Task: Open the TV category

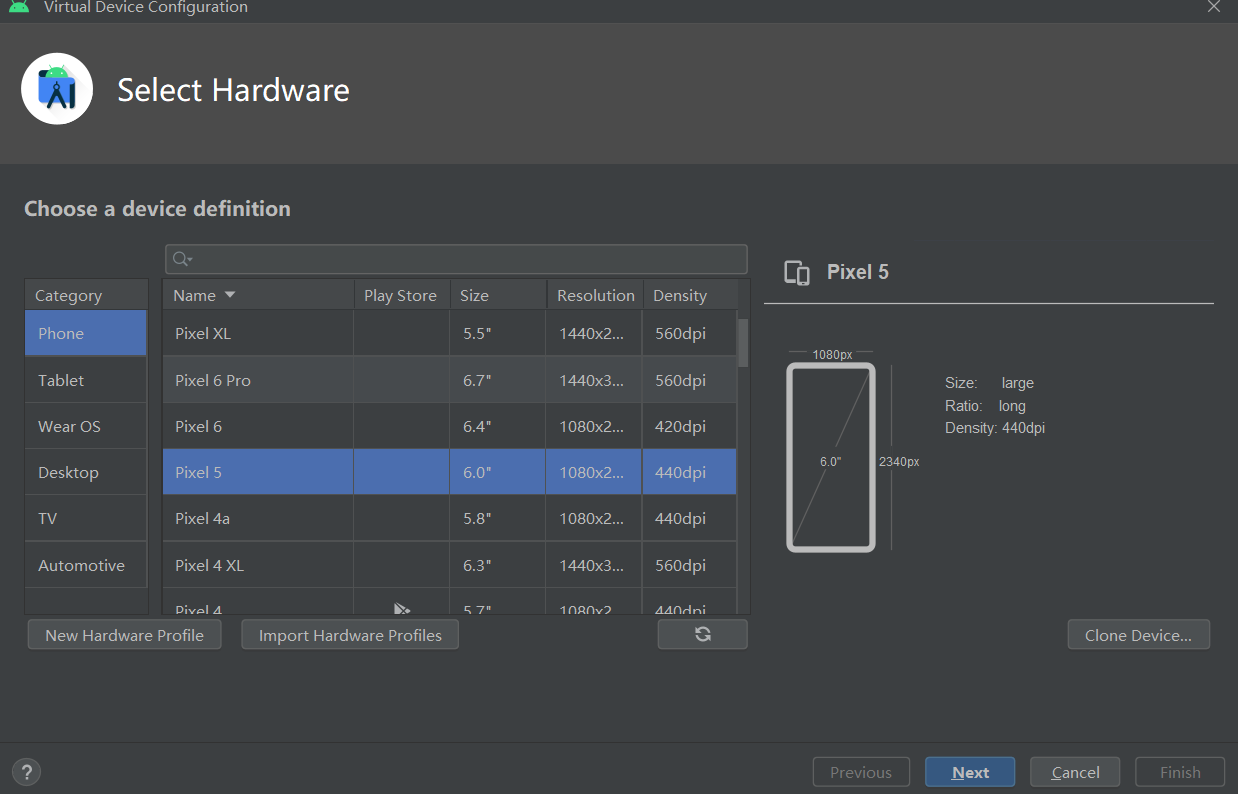Action: [x=48, y=518]
